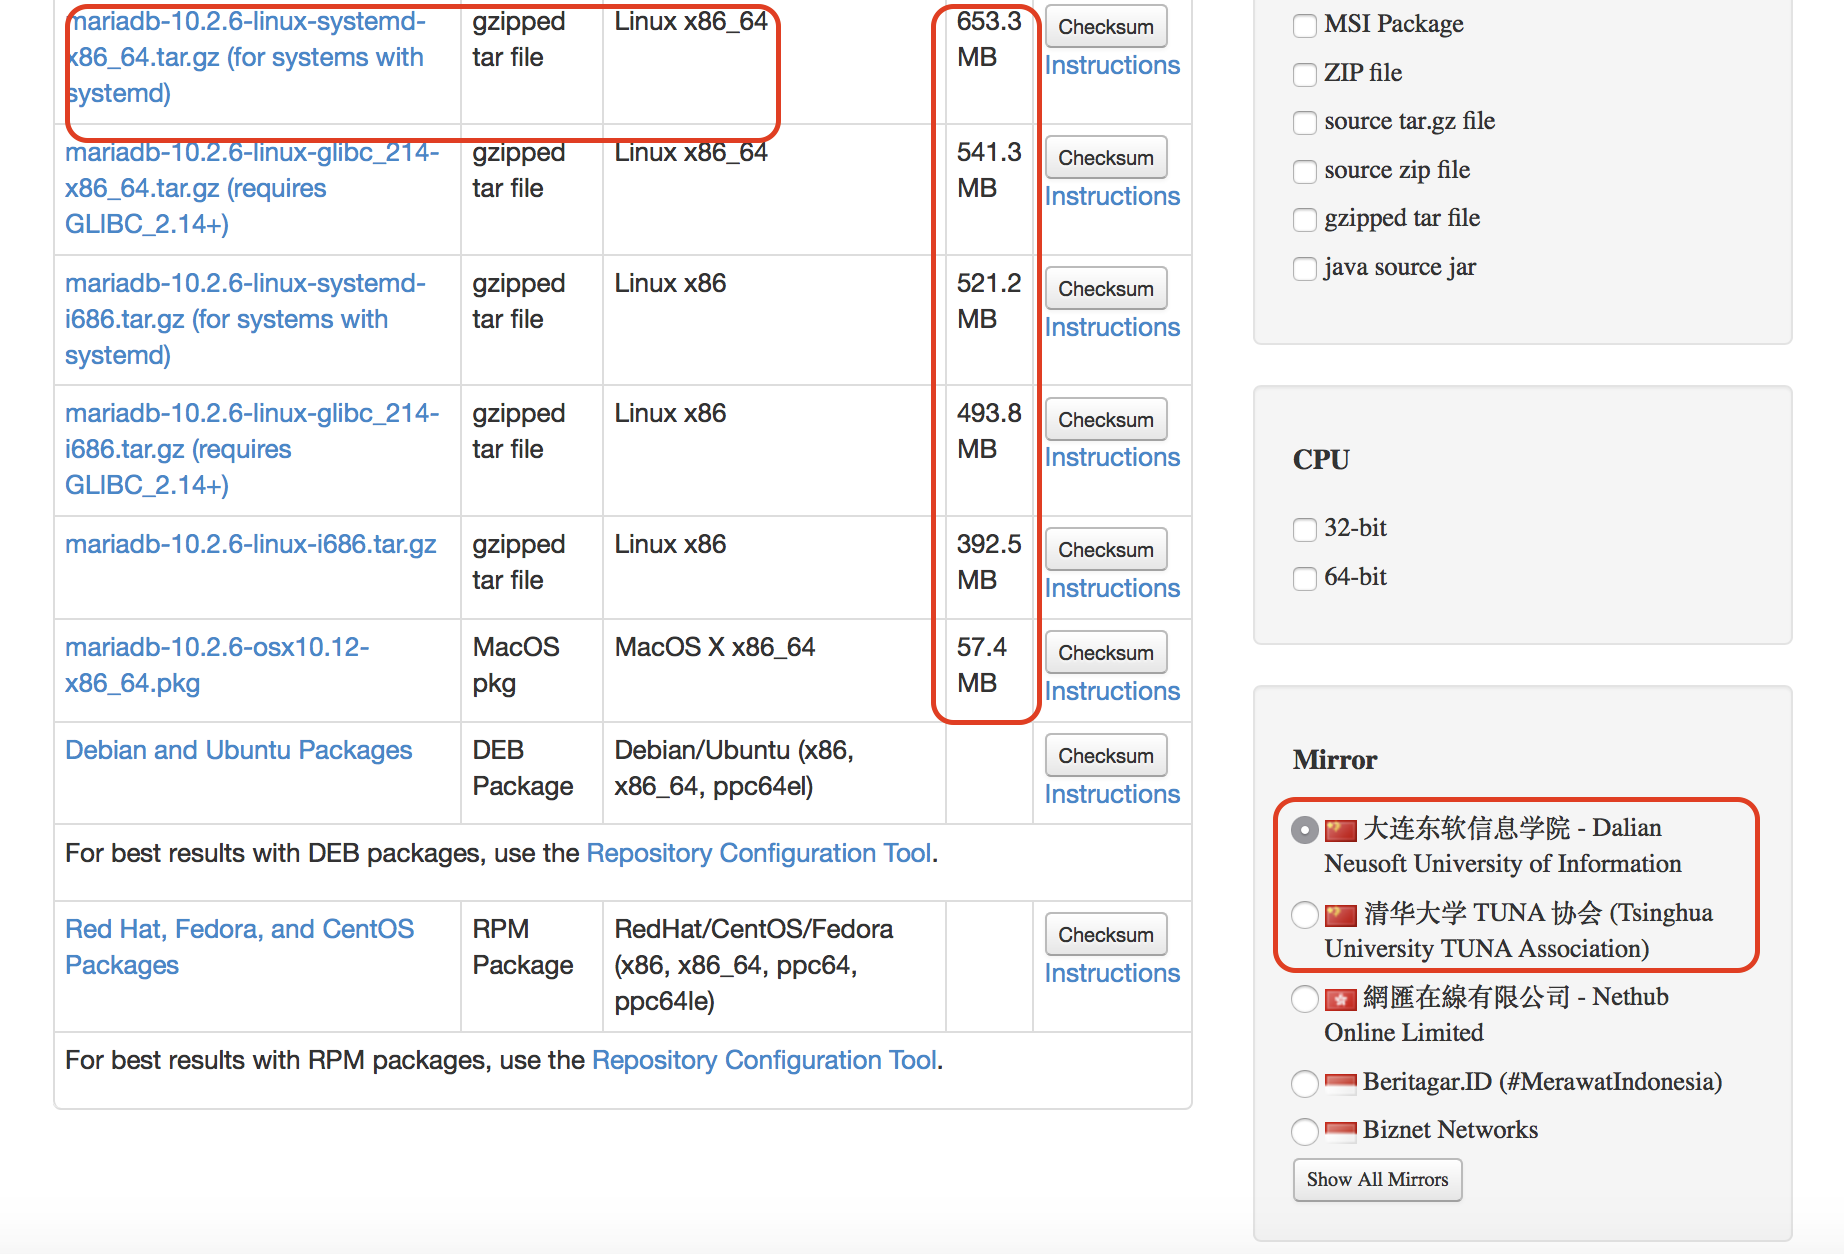View Checksum for the osx10.12 pkg file
1844x1254 pixels.
[1106, 653]
